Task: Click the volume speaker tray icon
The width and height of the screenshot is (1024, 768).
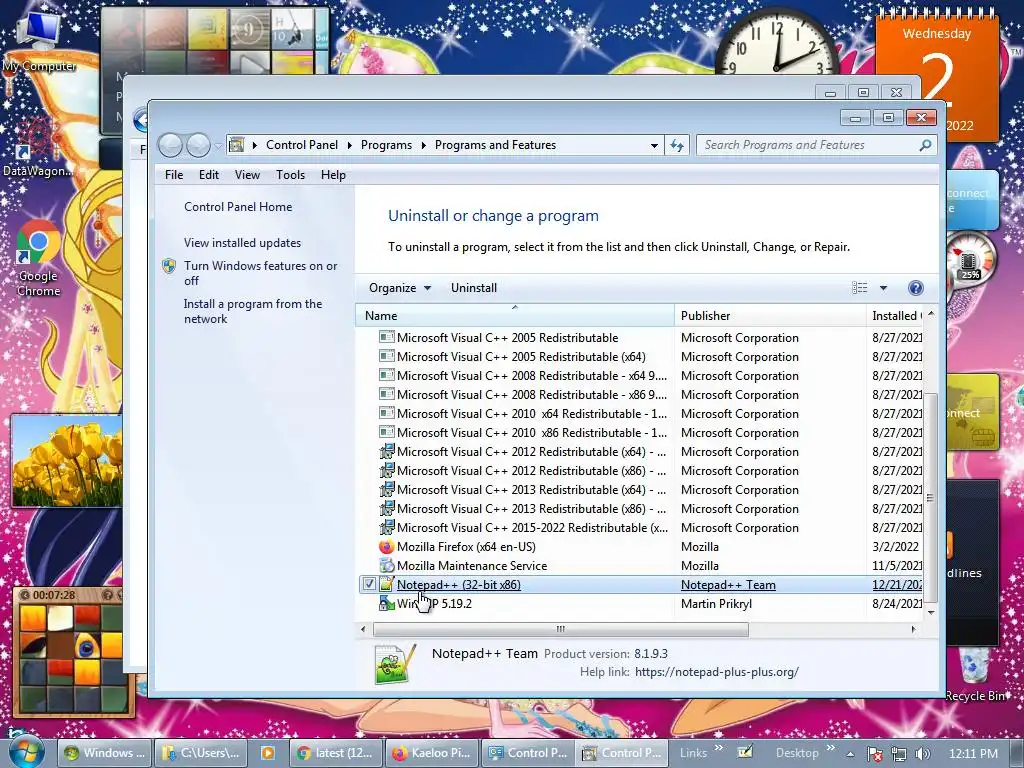Action: [x=923, y=754]
